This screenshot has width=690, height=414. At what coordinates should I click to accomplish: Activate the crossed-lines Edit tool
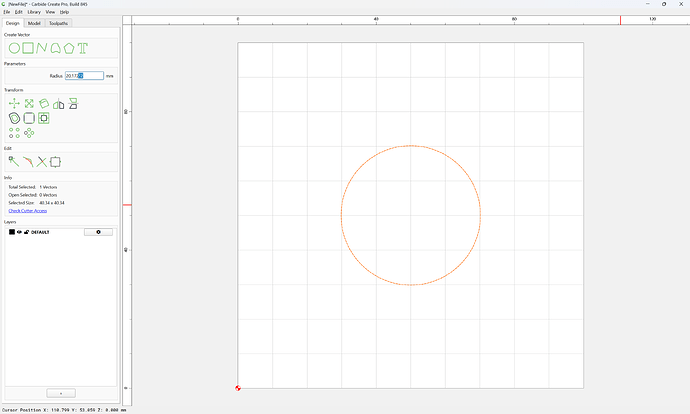tap(41, 162)
